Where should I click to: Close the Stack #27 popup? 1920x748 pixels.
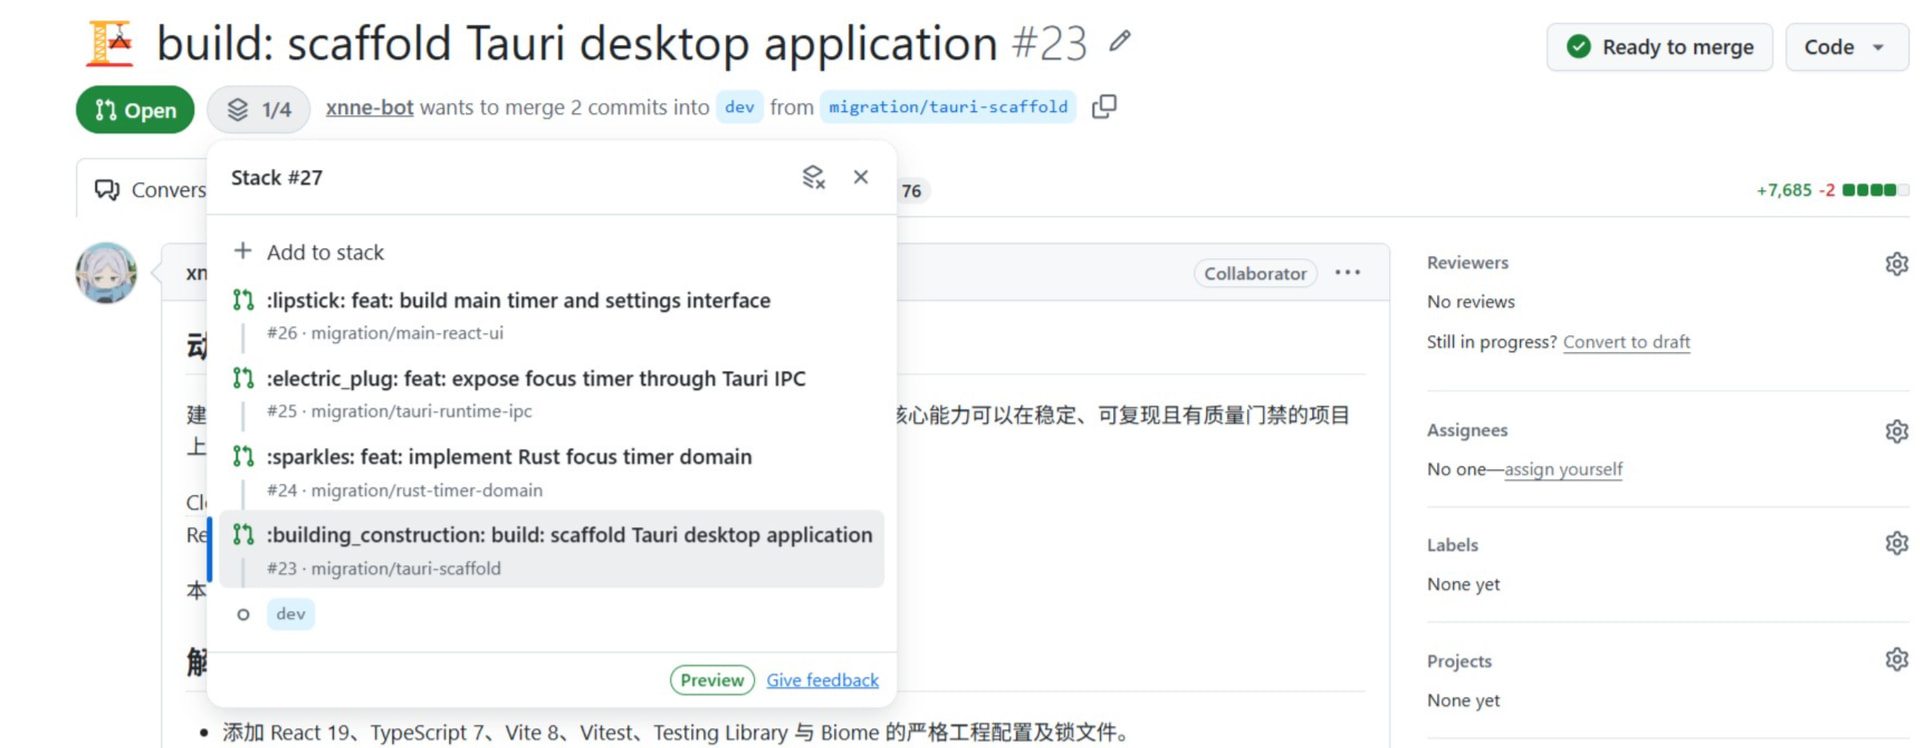click(x=861, y=177)
